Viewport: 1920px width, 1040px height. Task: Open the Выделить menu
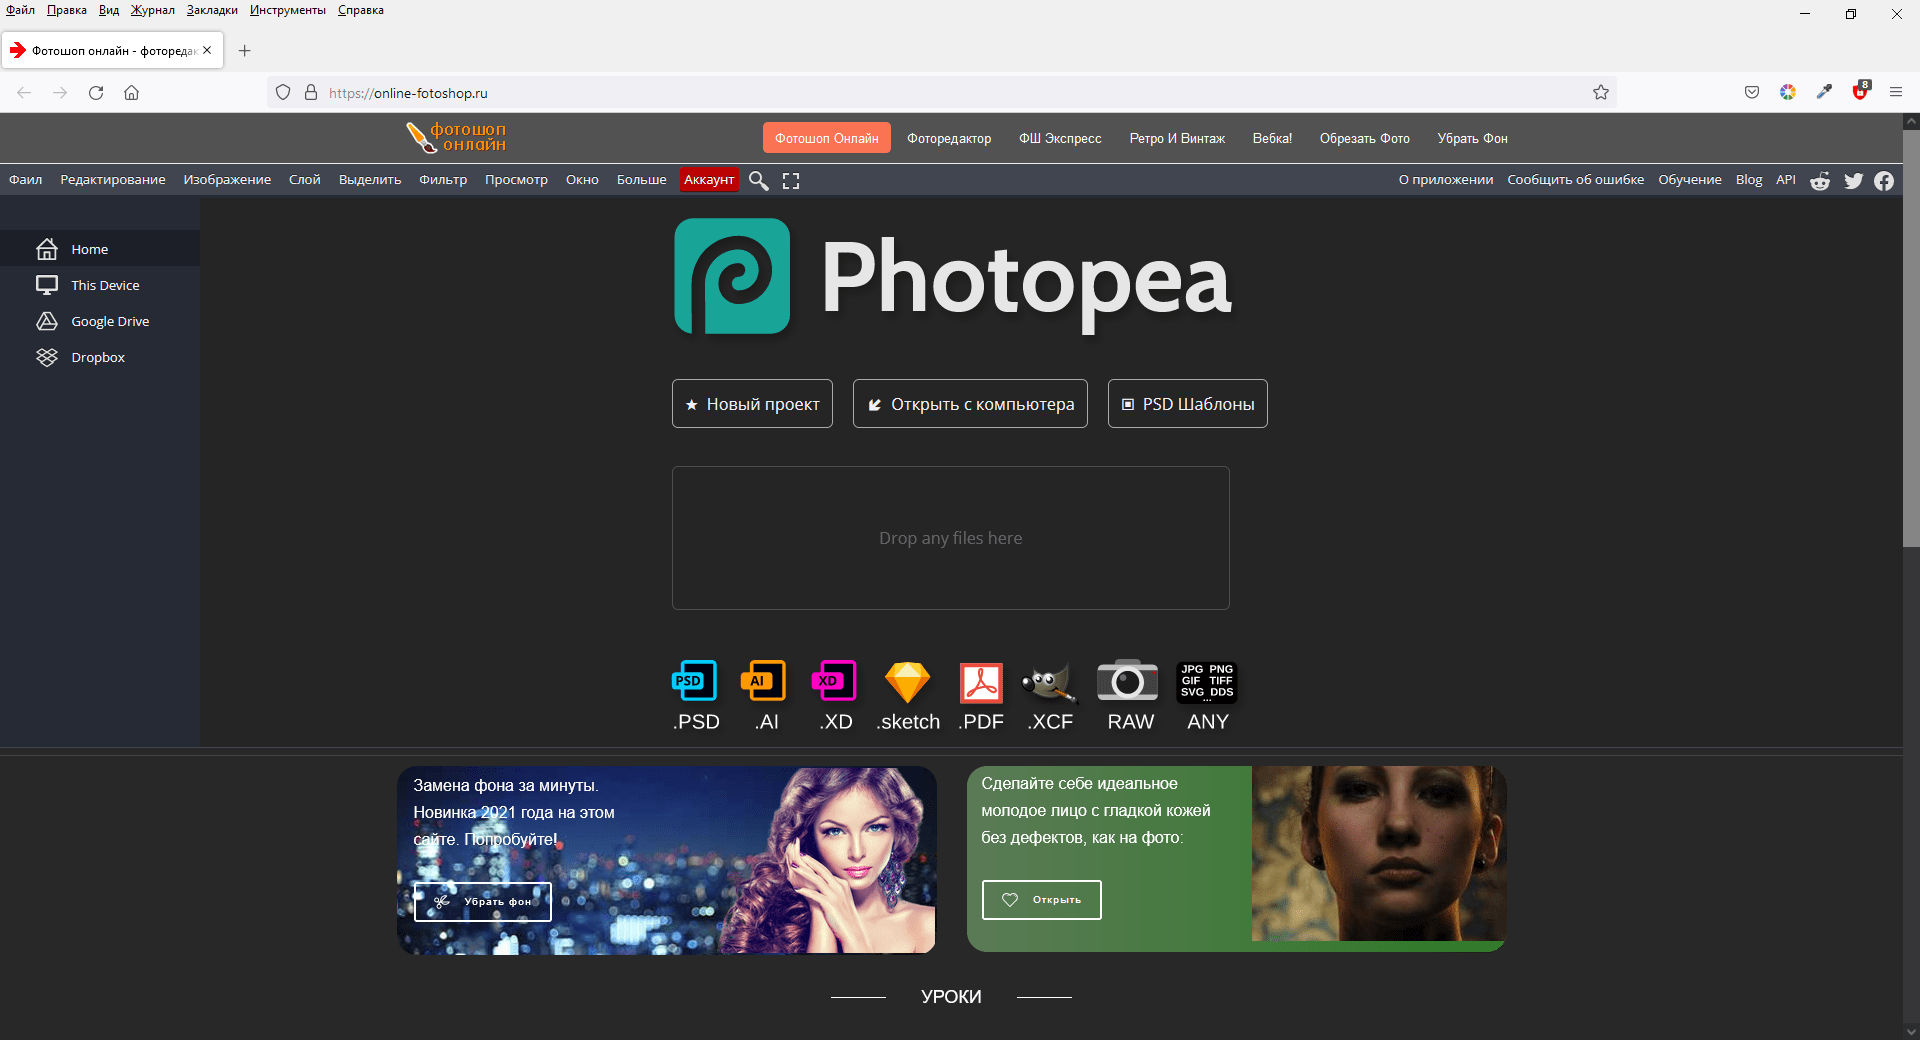pyautogui.click(x=370, y=180)
